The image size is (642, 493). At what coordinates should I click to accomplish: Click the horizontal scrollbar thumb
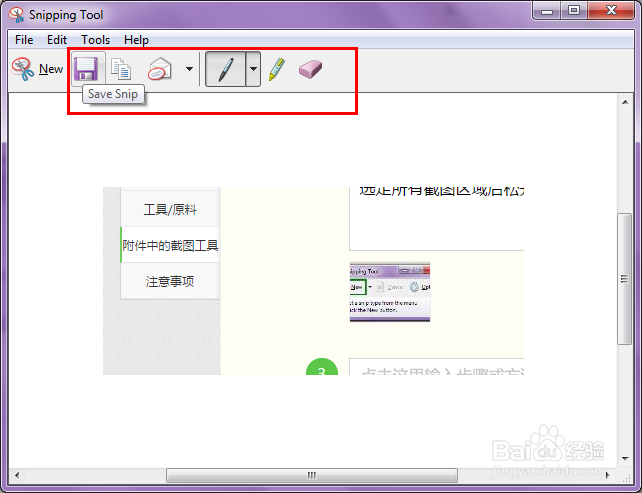pyautogui.click(x=312, y=475)
